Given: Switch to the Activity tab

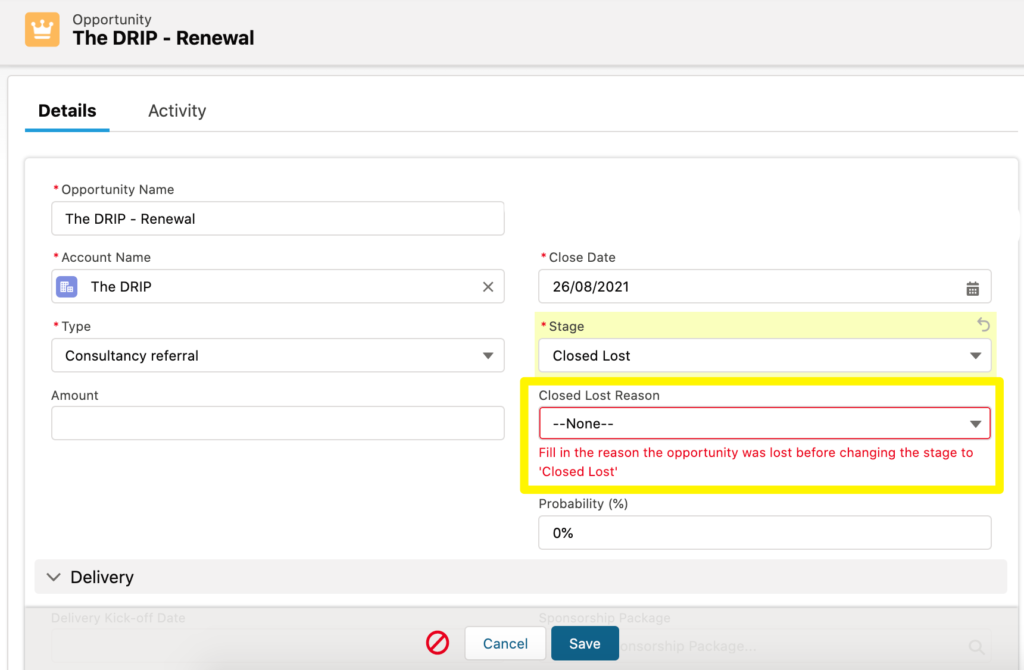Looking at the screenshot, I should click(177, 111).
